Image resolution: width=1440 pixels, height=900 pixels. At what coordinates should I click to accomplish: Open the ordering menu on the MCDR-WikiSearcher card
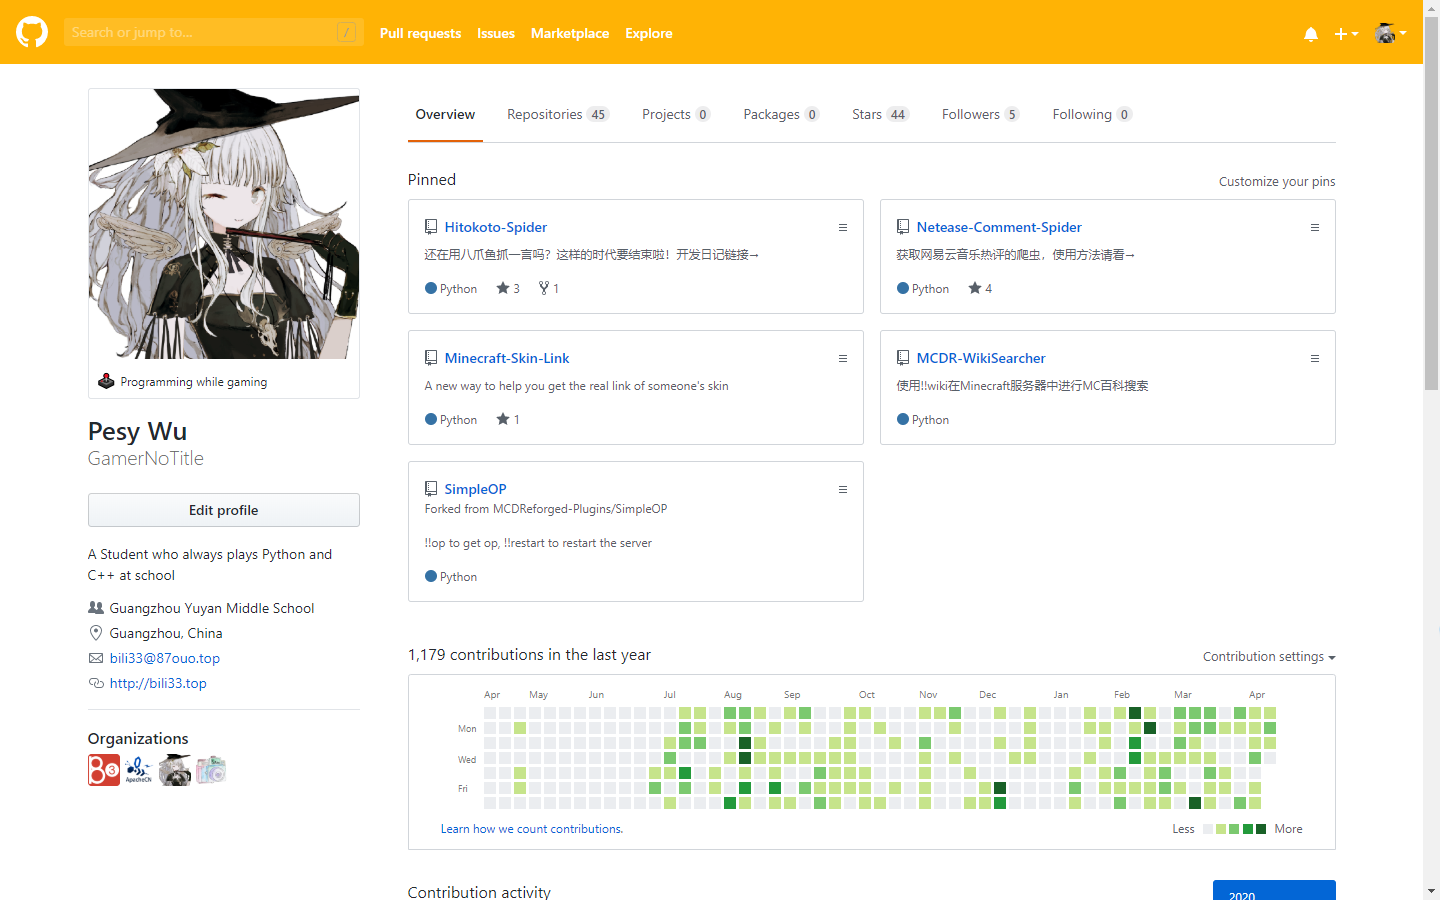[x=1315, y=358]
